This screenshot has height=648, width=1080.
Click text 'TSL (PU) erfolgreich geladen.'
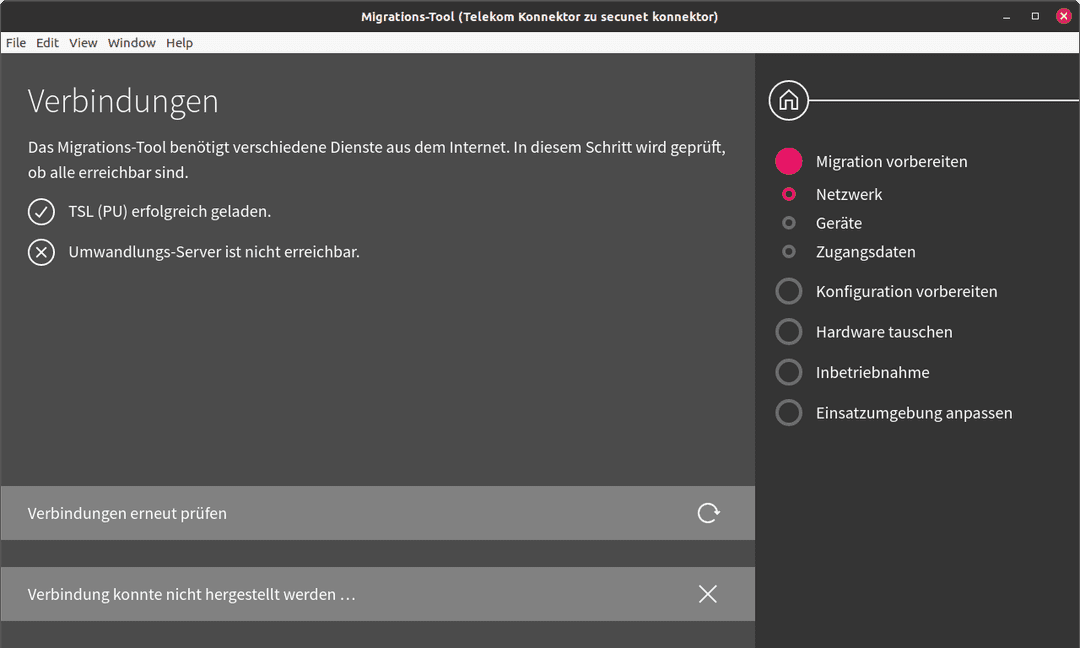[x=169, y=211]
